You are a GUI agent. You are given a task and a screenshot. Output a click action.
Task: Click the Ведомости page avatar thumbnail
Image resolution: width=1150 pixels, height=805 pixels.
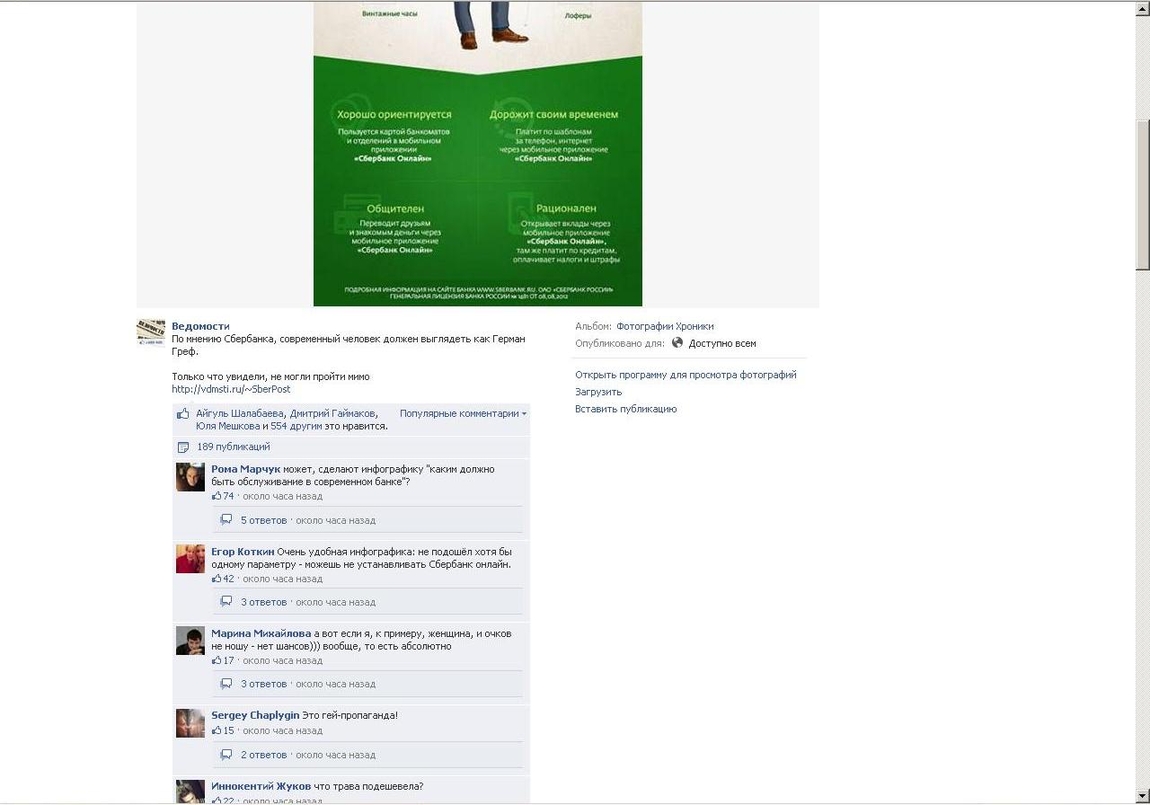tap(150, 332)
